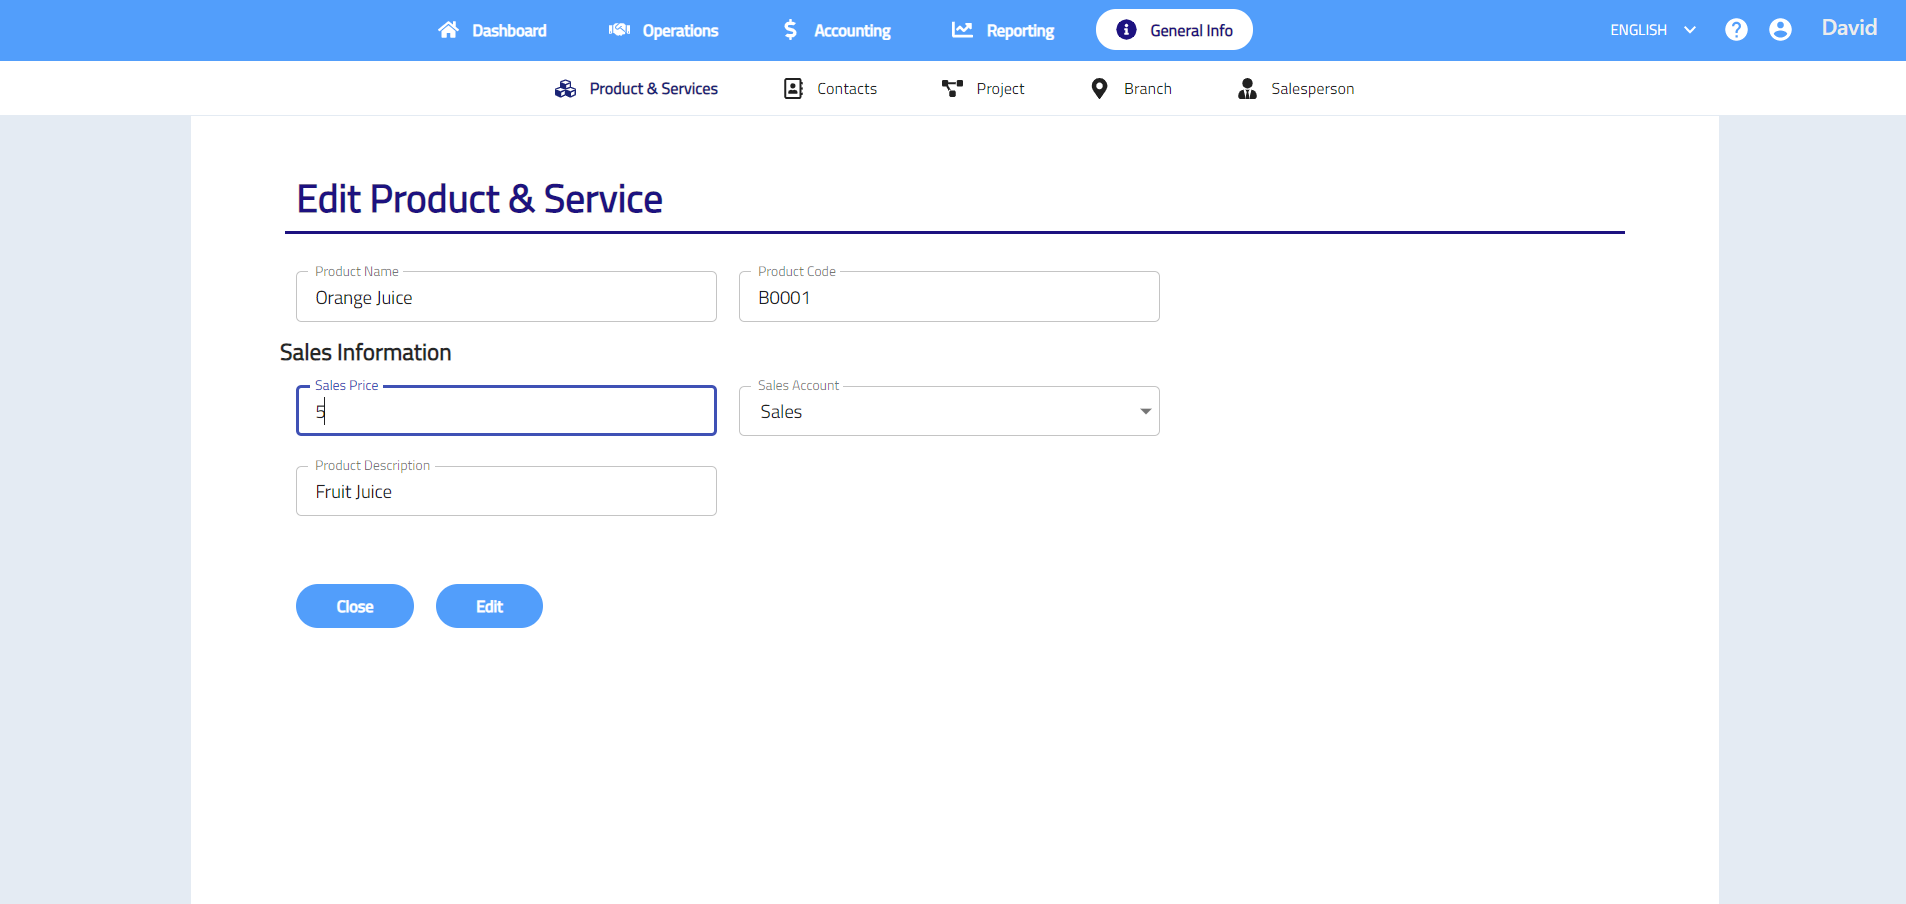This screenshot has height=904, width=1906.
Task: Click the Reporting chart icon
Action: (x=962, y=30)
